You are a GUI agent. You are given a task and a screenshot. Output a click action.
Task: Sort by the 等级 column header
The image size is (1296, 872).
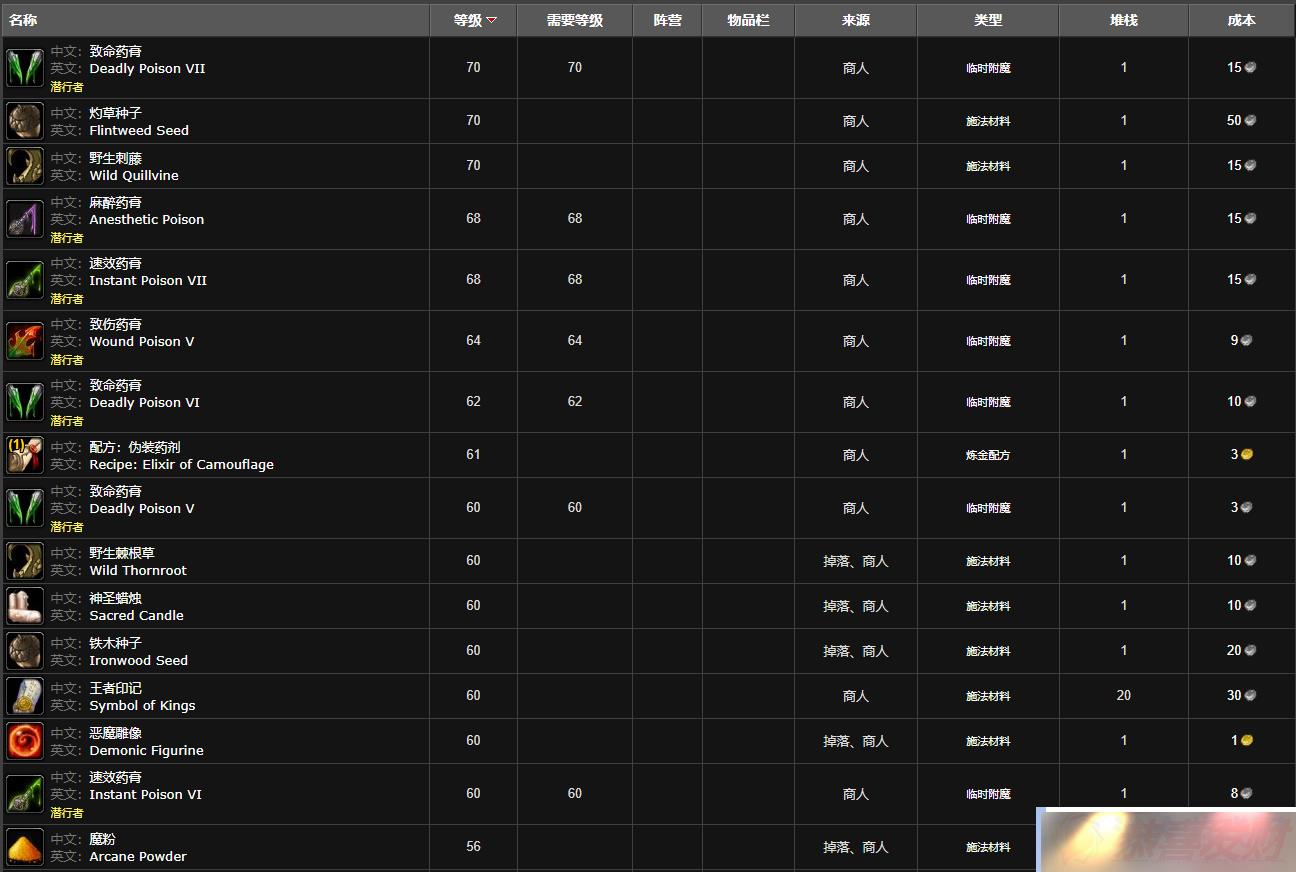473,20
